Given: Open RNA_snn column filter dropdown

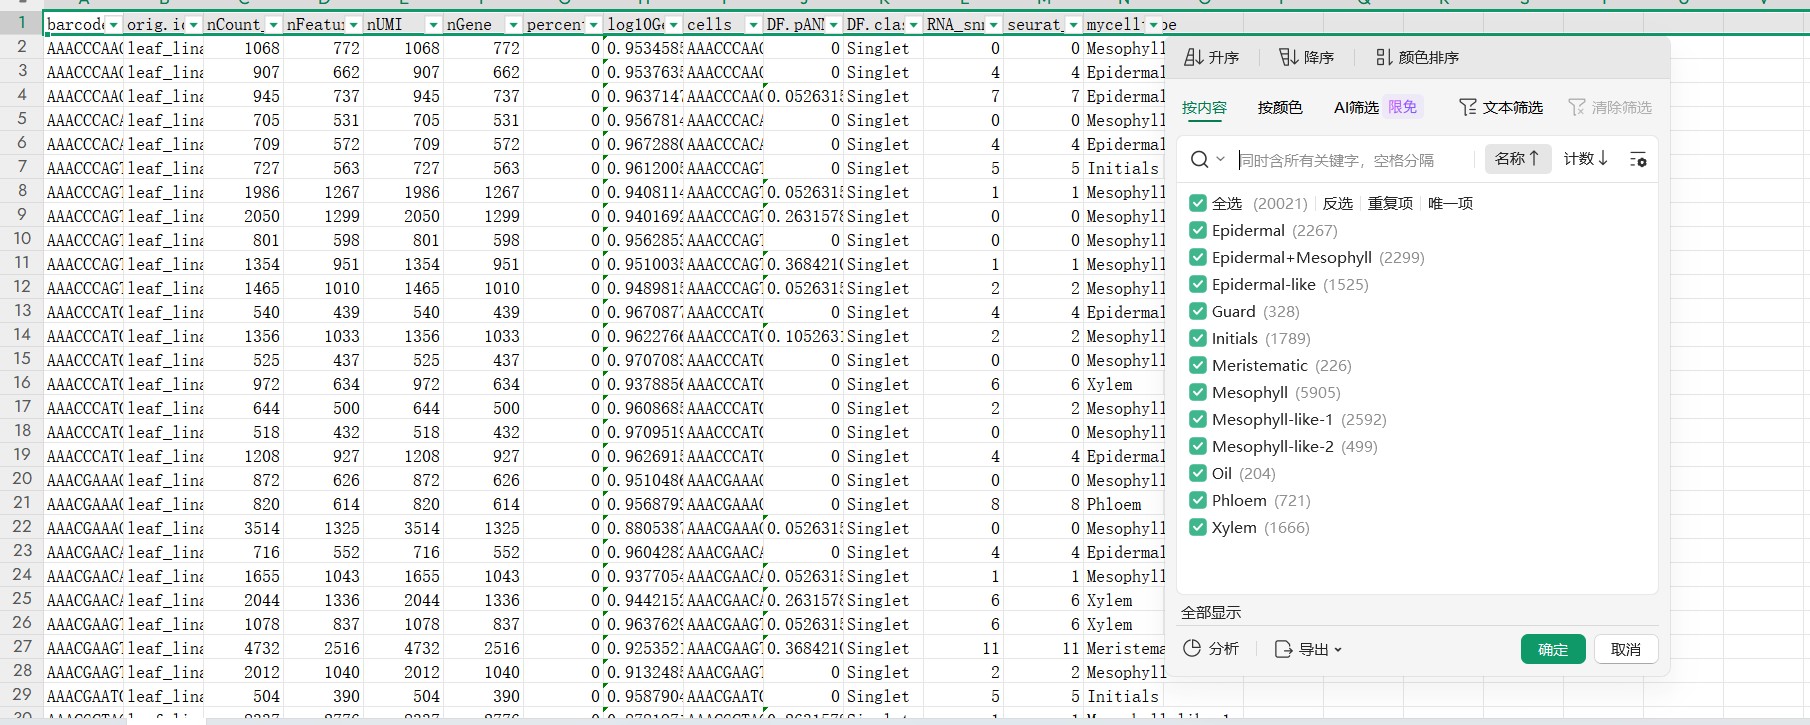Looking at the screenshot, I should click(993, 24).
